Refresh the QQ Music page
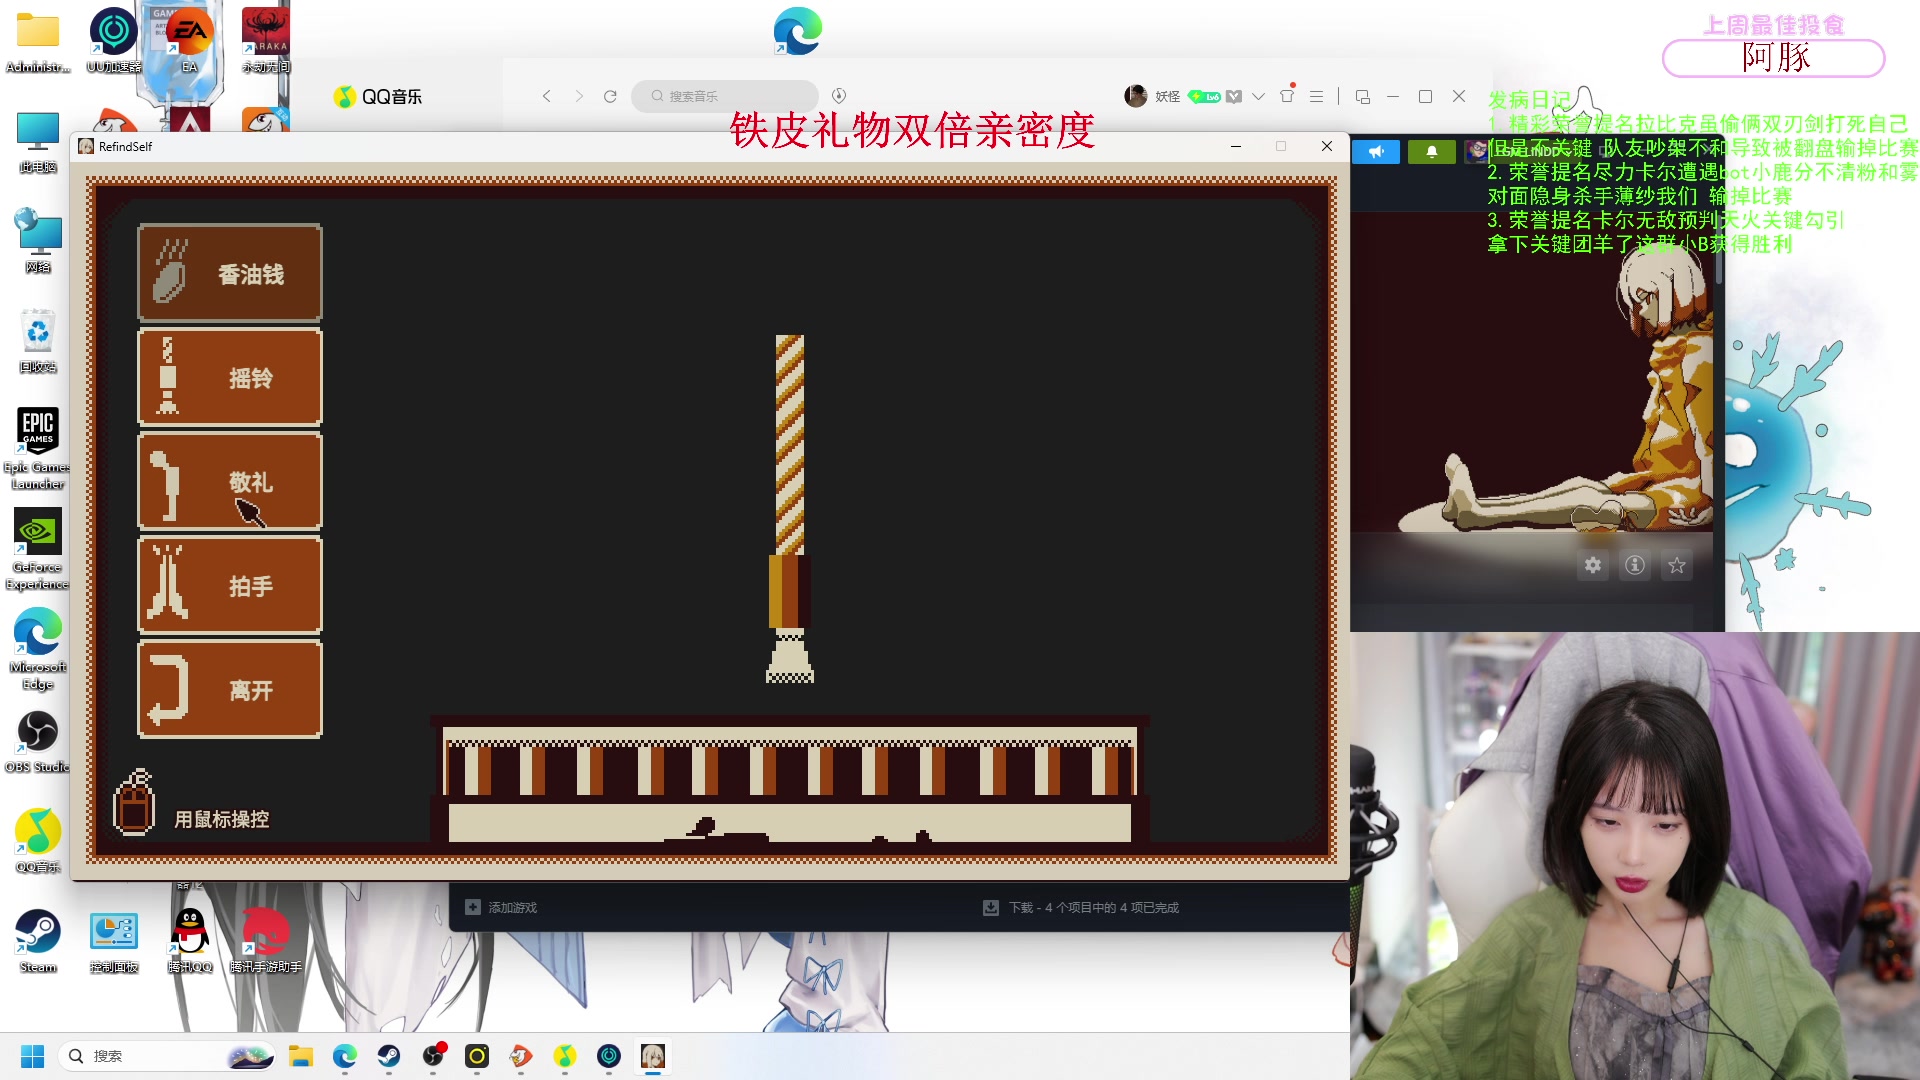 pos(610,96)
